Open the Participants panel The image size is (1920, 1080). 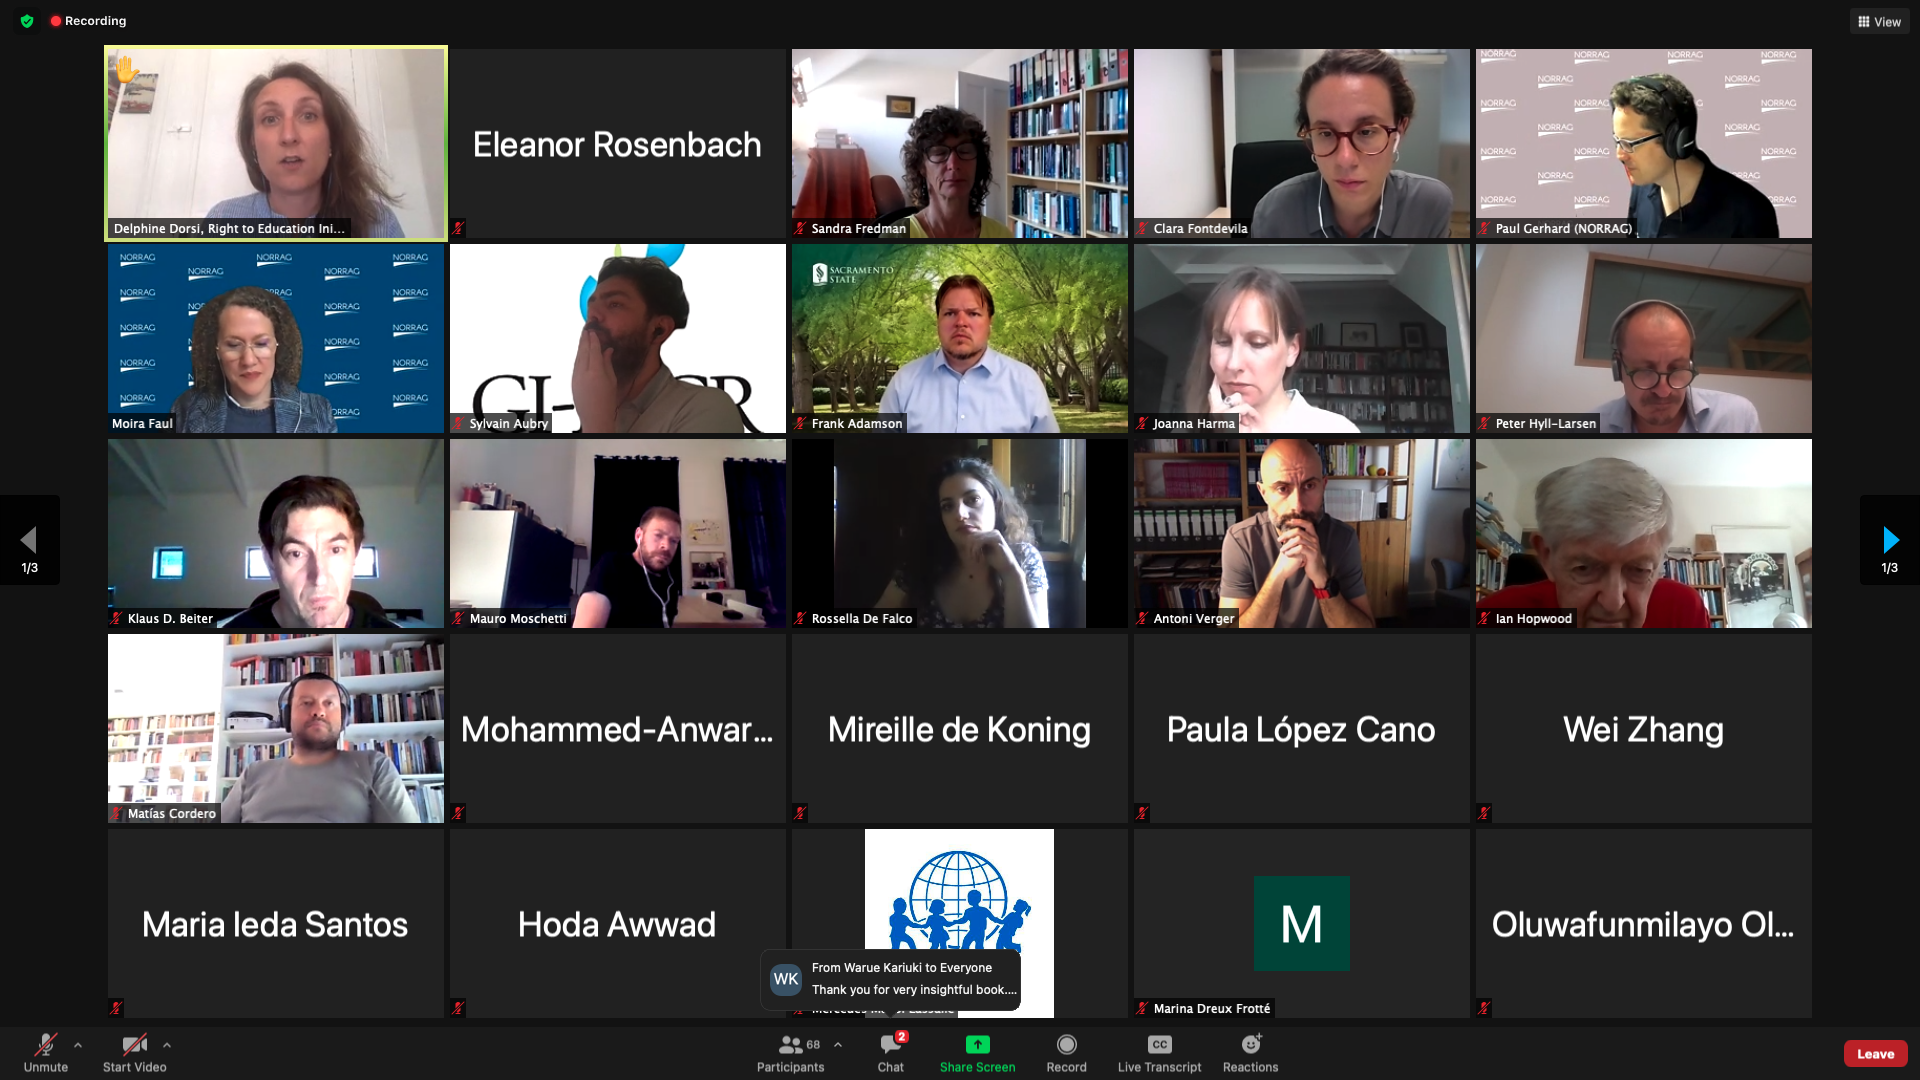tap(790, 1053)
